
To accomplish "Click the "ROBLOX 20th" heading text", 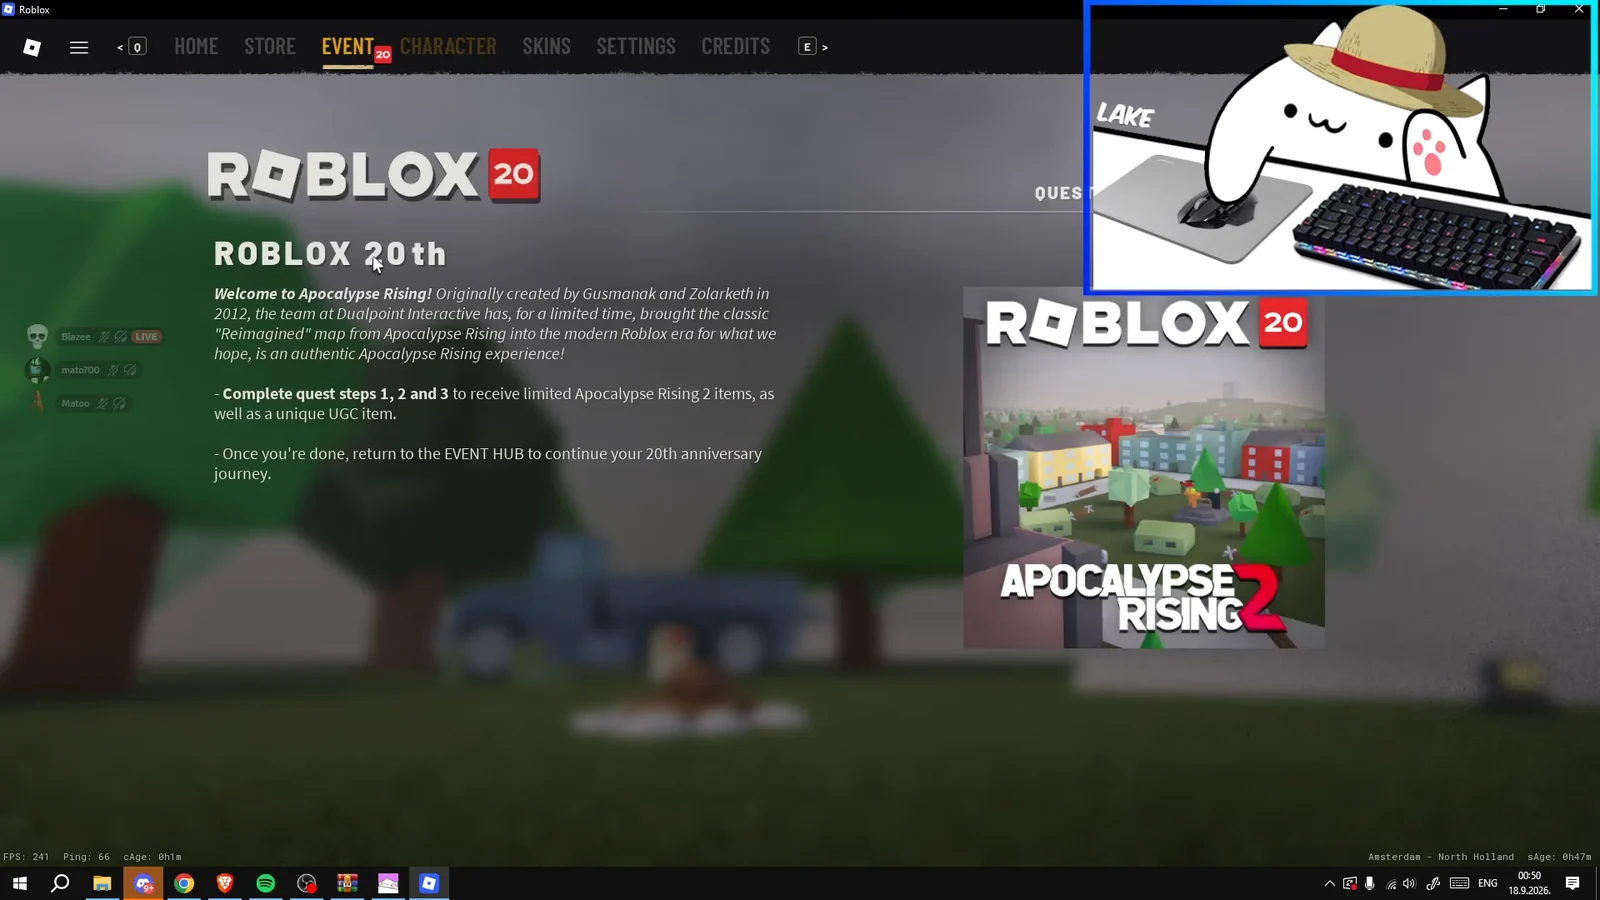I will (x=330, y=254).
